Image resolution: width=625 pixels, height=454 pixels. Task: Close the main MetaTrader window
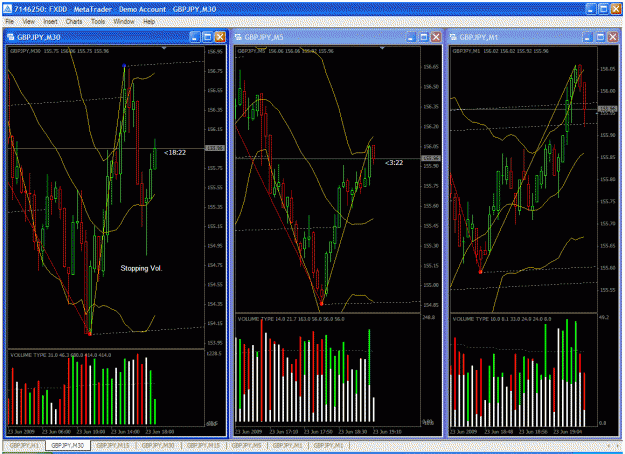[616, 9]
